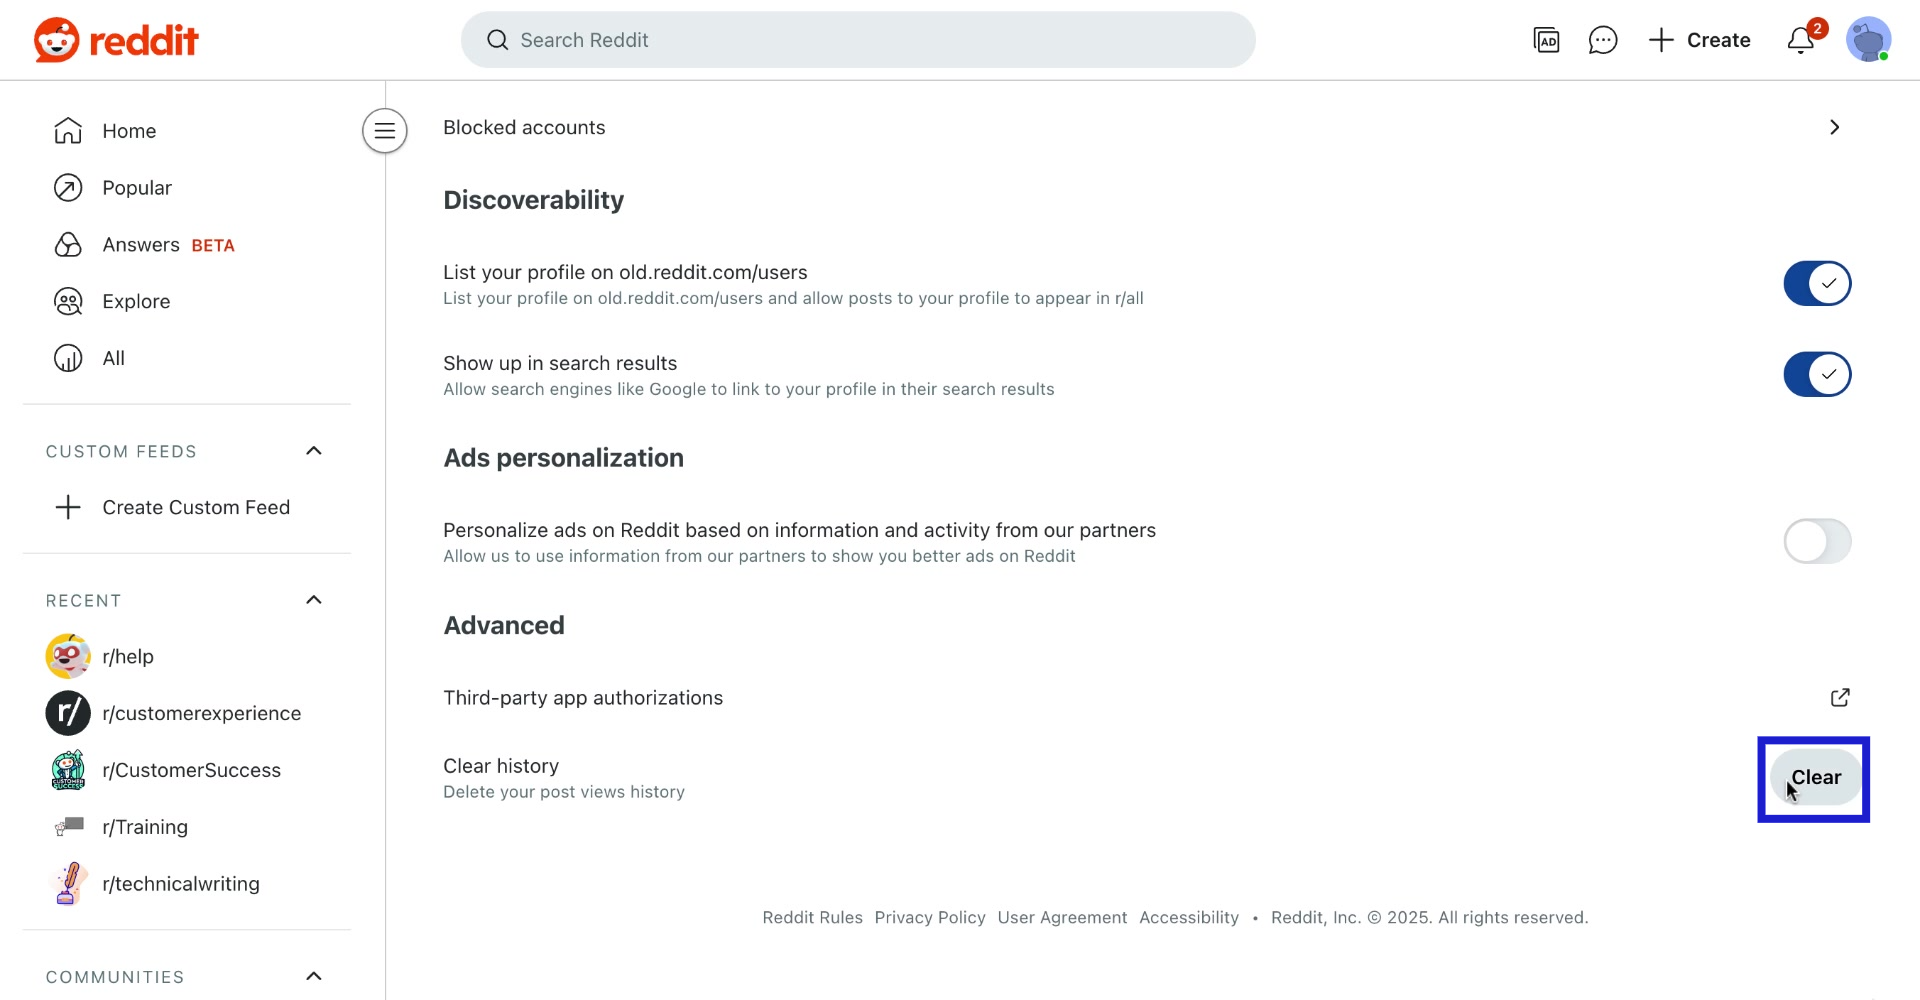Select Popular in the sidebar
The height and width of the screenshot is (1000, 1920).
coord(138,187)
